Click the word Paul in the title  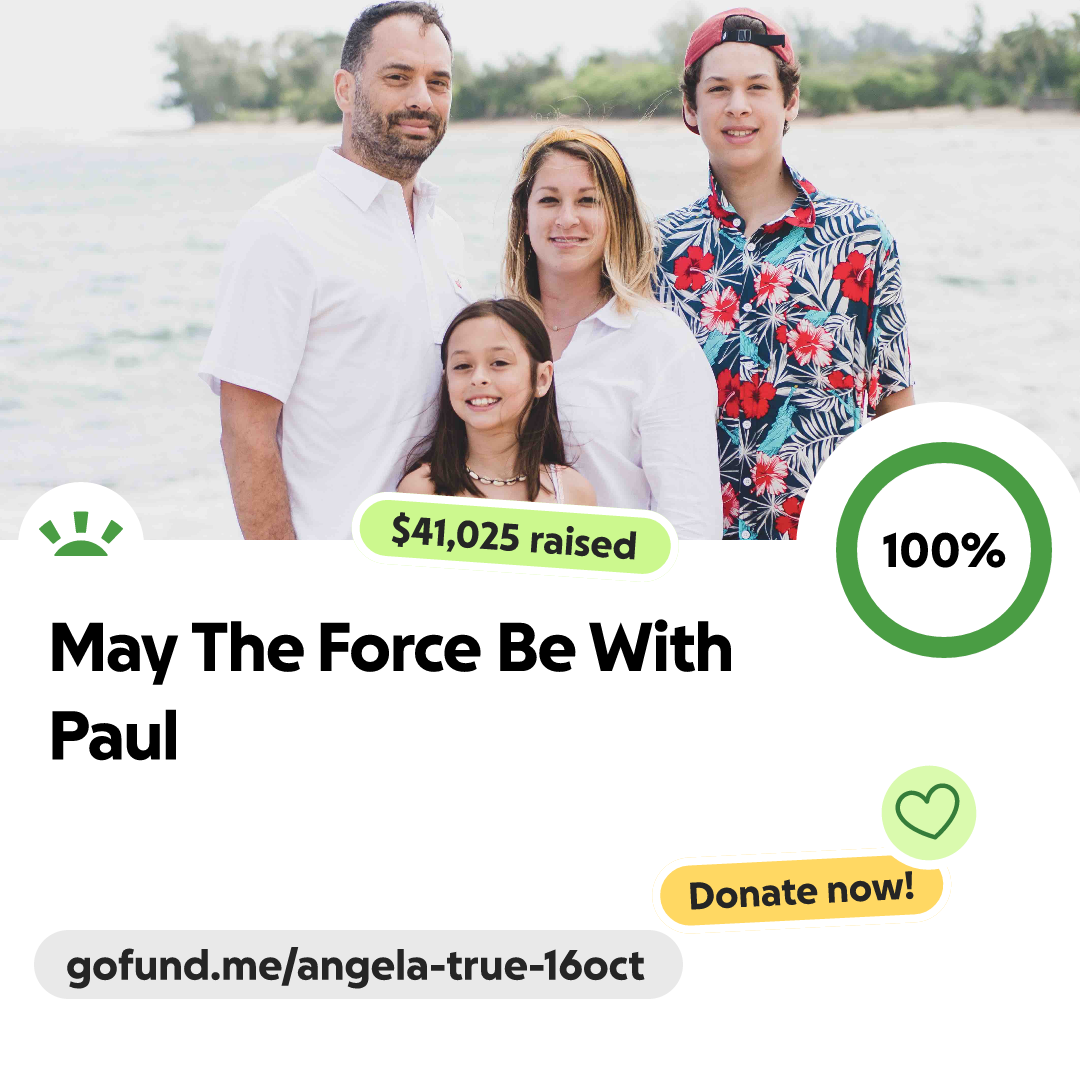114,736
